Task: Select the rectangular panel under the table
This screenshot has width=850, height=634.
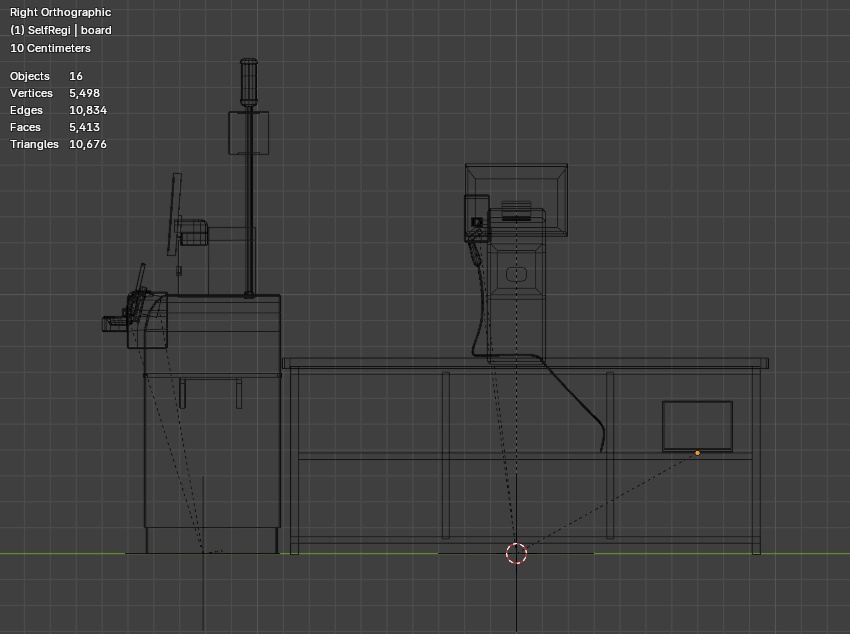Action: [x=695, y=425]
